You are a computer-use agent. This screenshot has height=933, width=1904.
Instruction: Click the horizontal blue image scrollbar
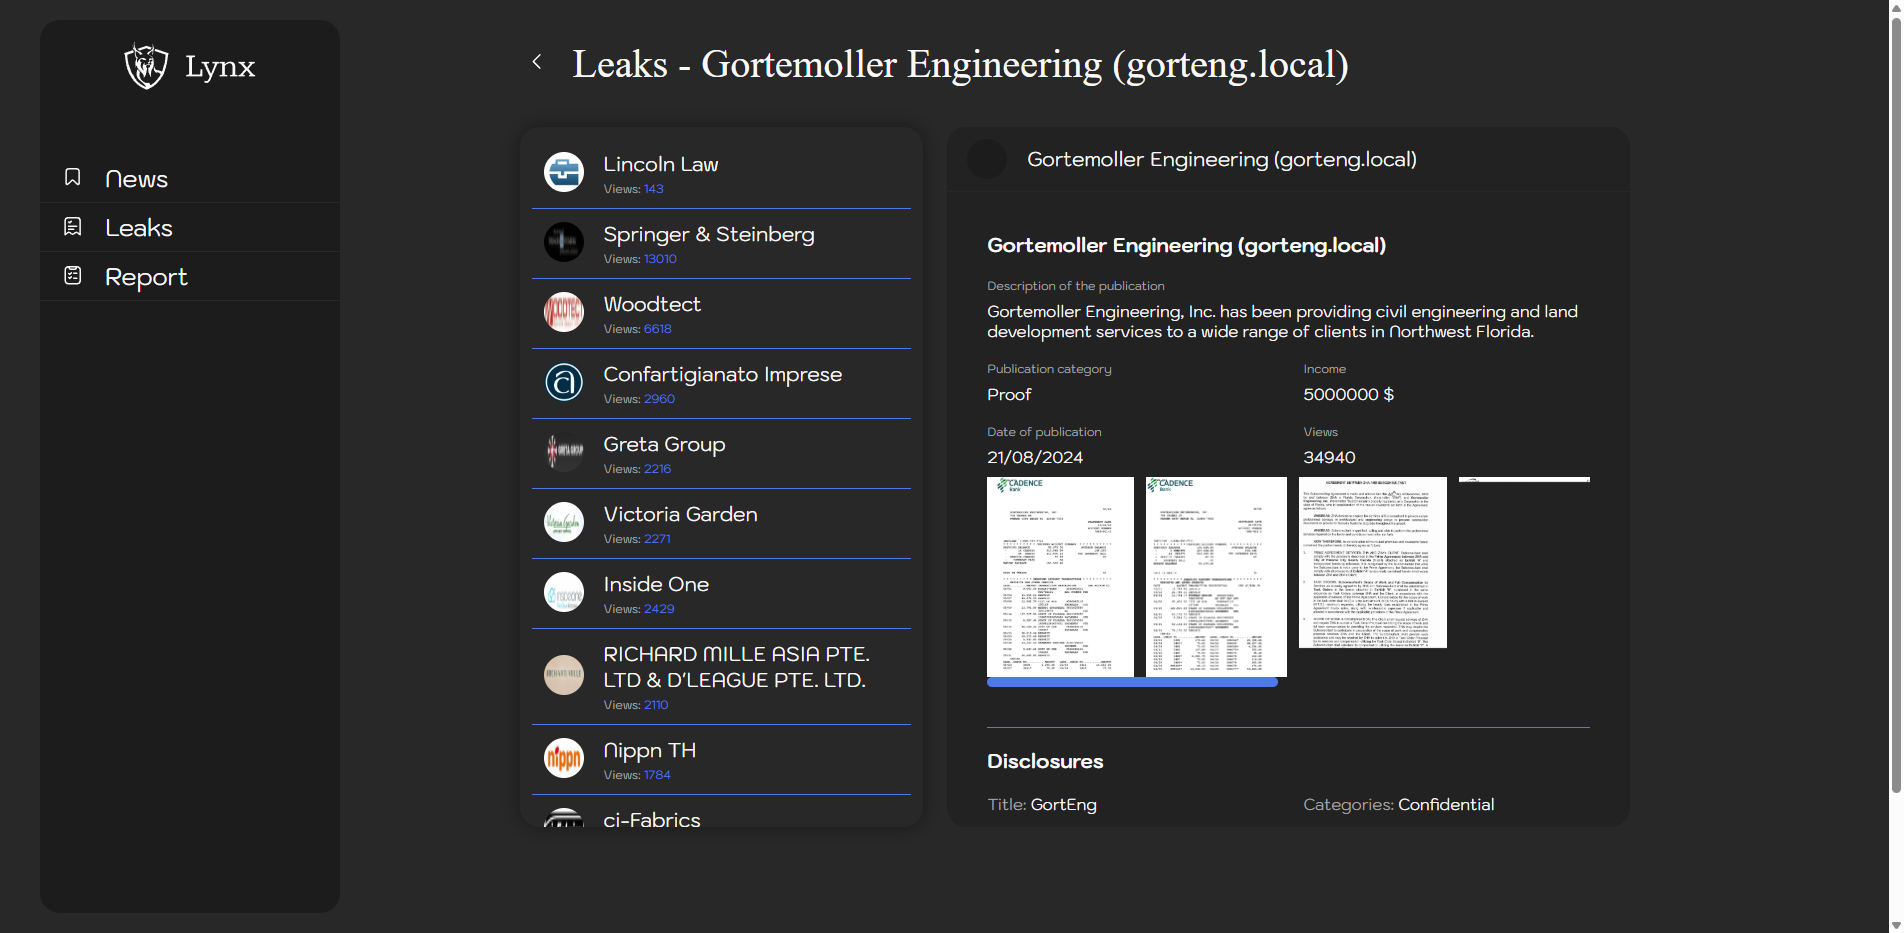(1132, 683)
